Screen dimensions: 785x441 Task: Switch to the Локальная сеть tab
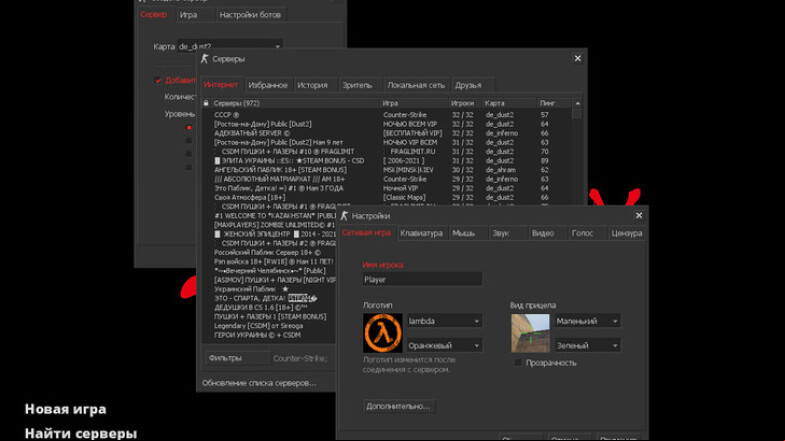(416, 85)
